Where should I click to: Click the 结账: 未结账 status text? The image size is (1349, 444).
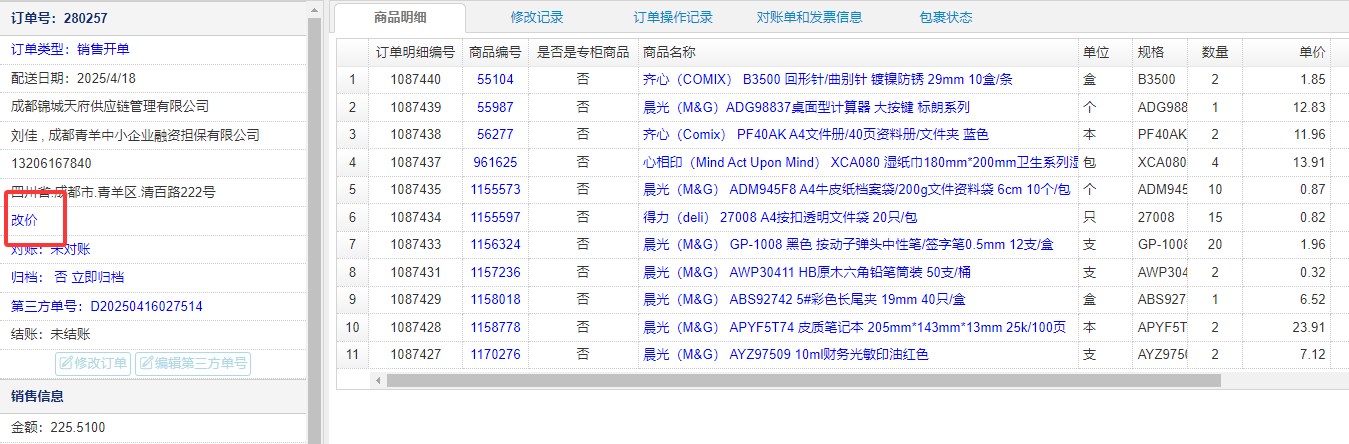tap(51, 335)
